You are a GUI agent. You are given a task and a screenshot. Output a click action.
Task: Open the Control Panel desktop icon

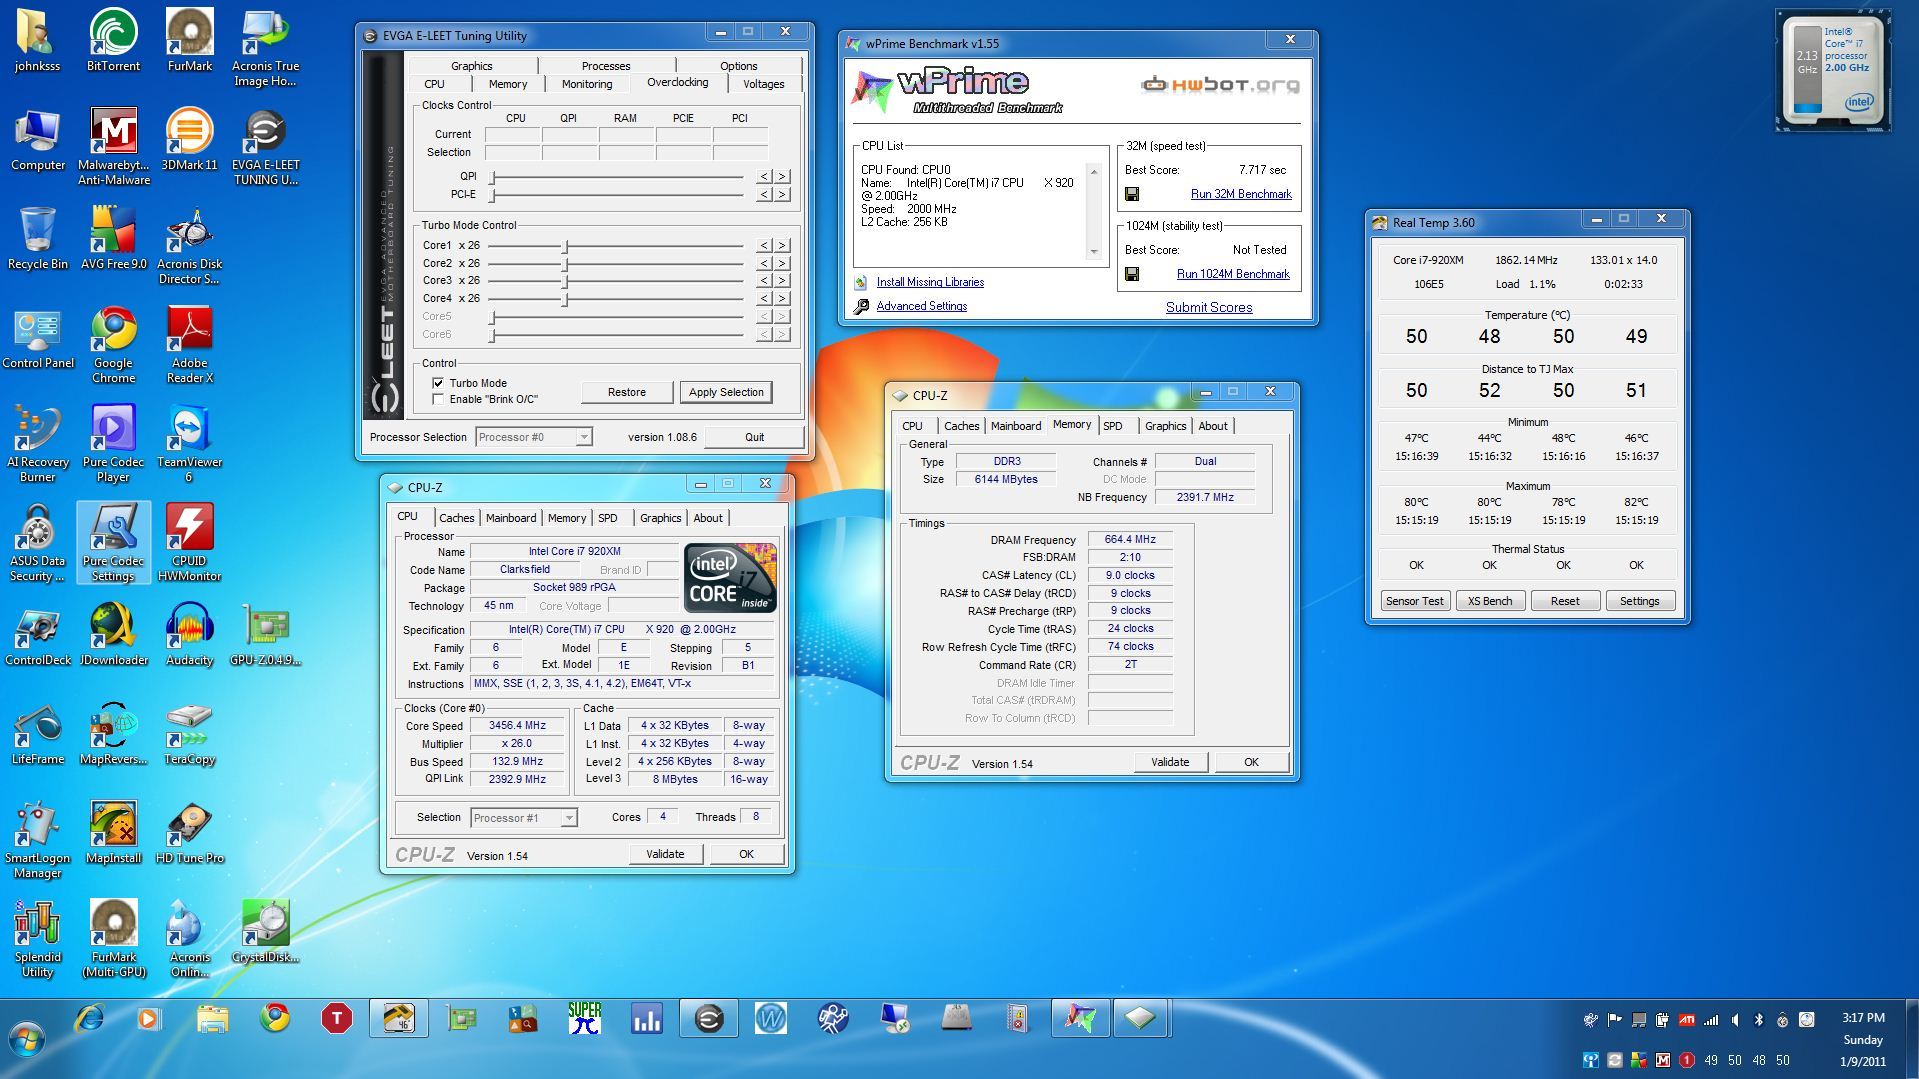(x=37, y=337)
